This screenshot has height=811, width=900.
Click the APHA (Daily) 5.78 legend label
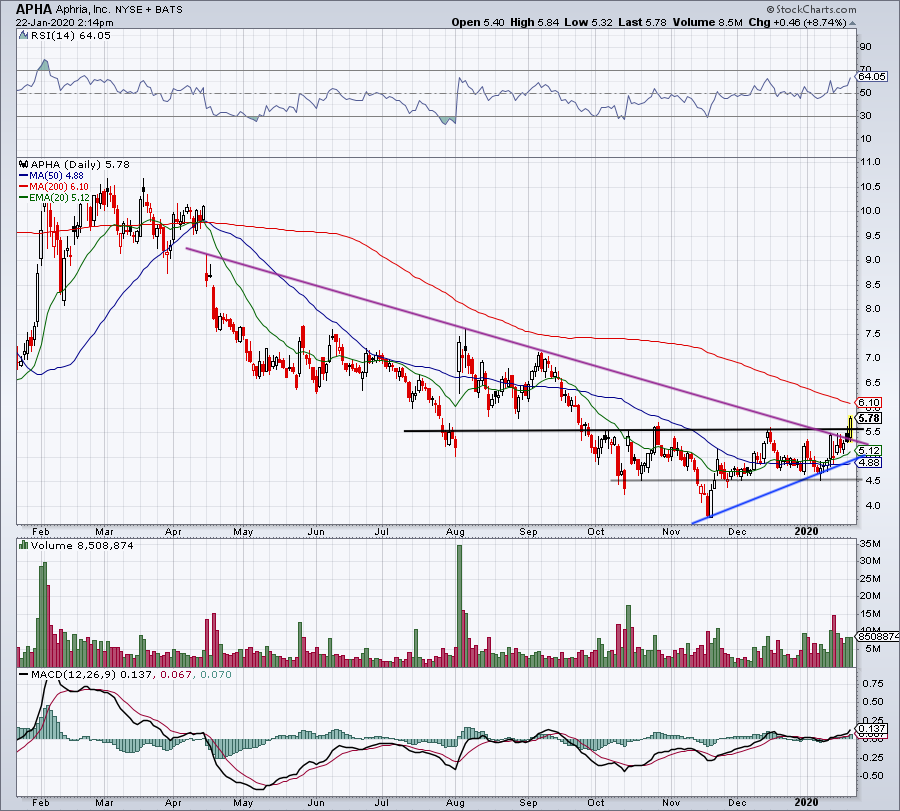pyautogui.click(x=80, y=164)
